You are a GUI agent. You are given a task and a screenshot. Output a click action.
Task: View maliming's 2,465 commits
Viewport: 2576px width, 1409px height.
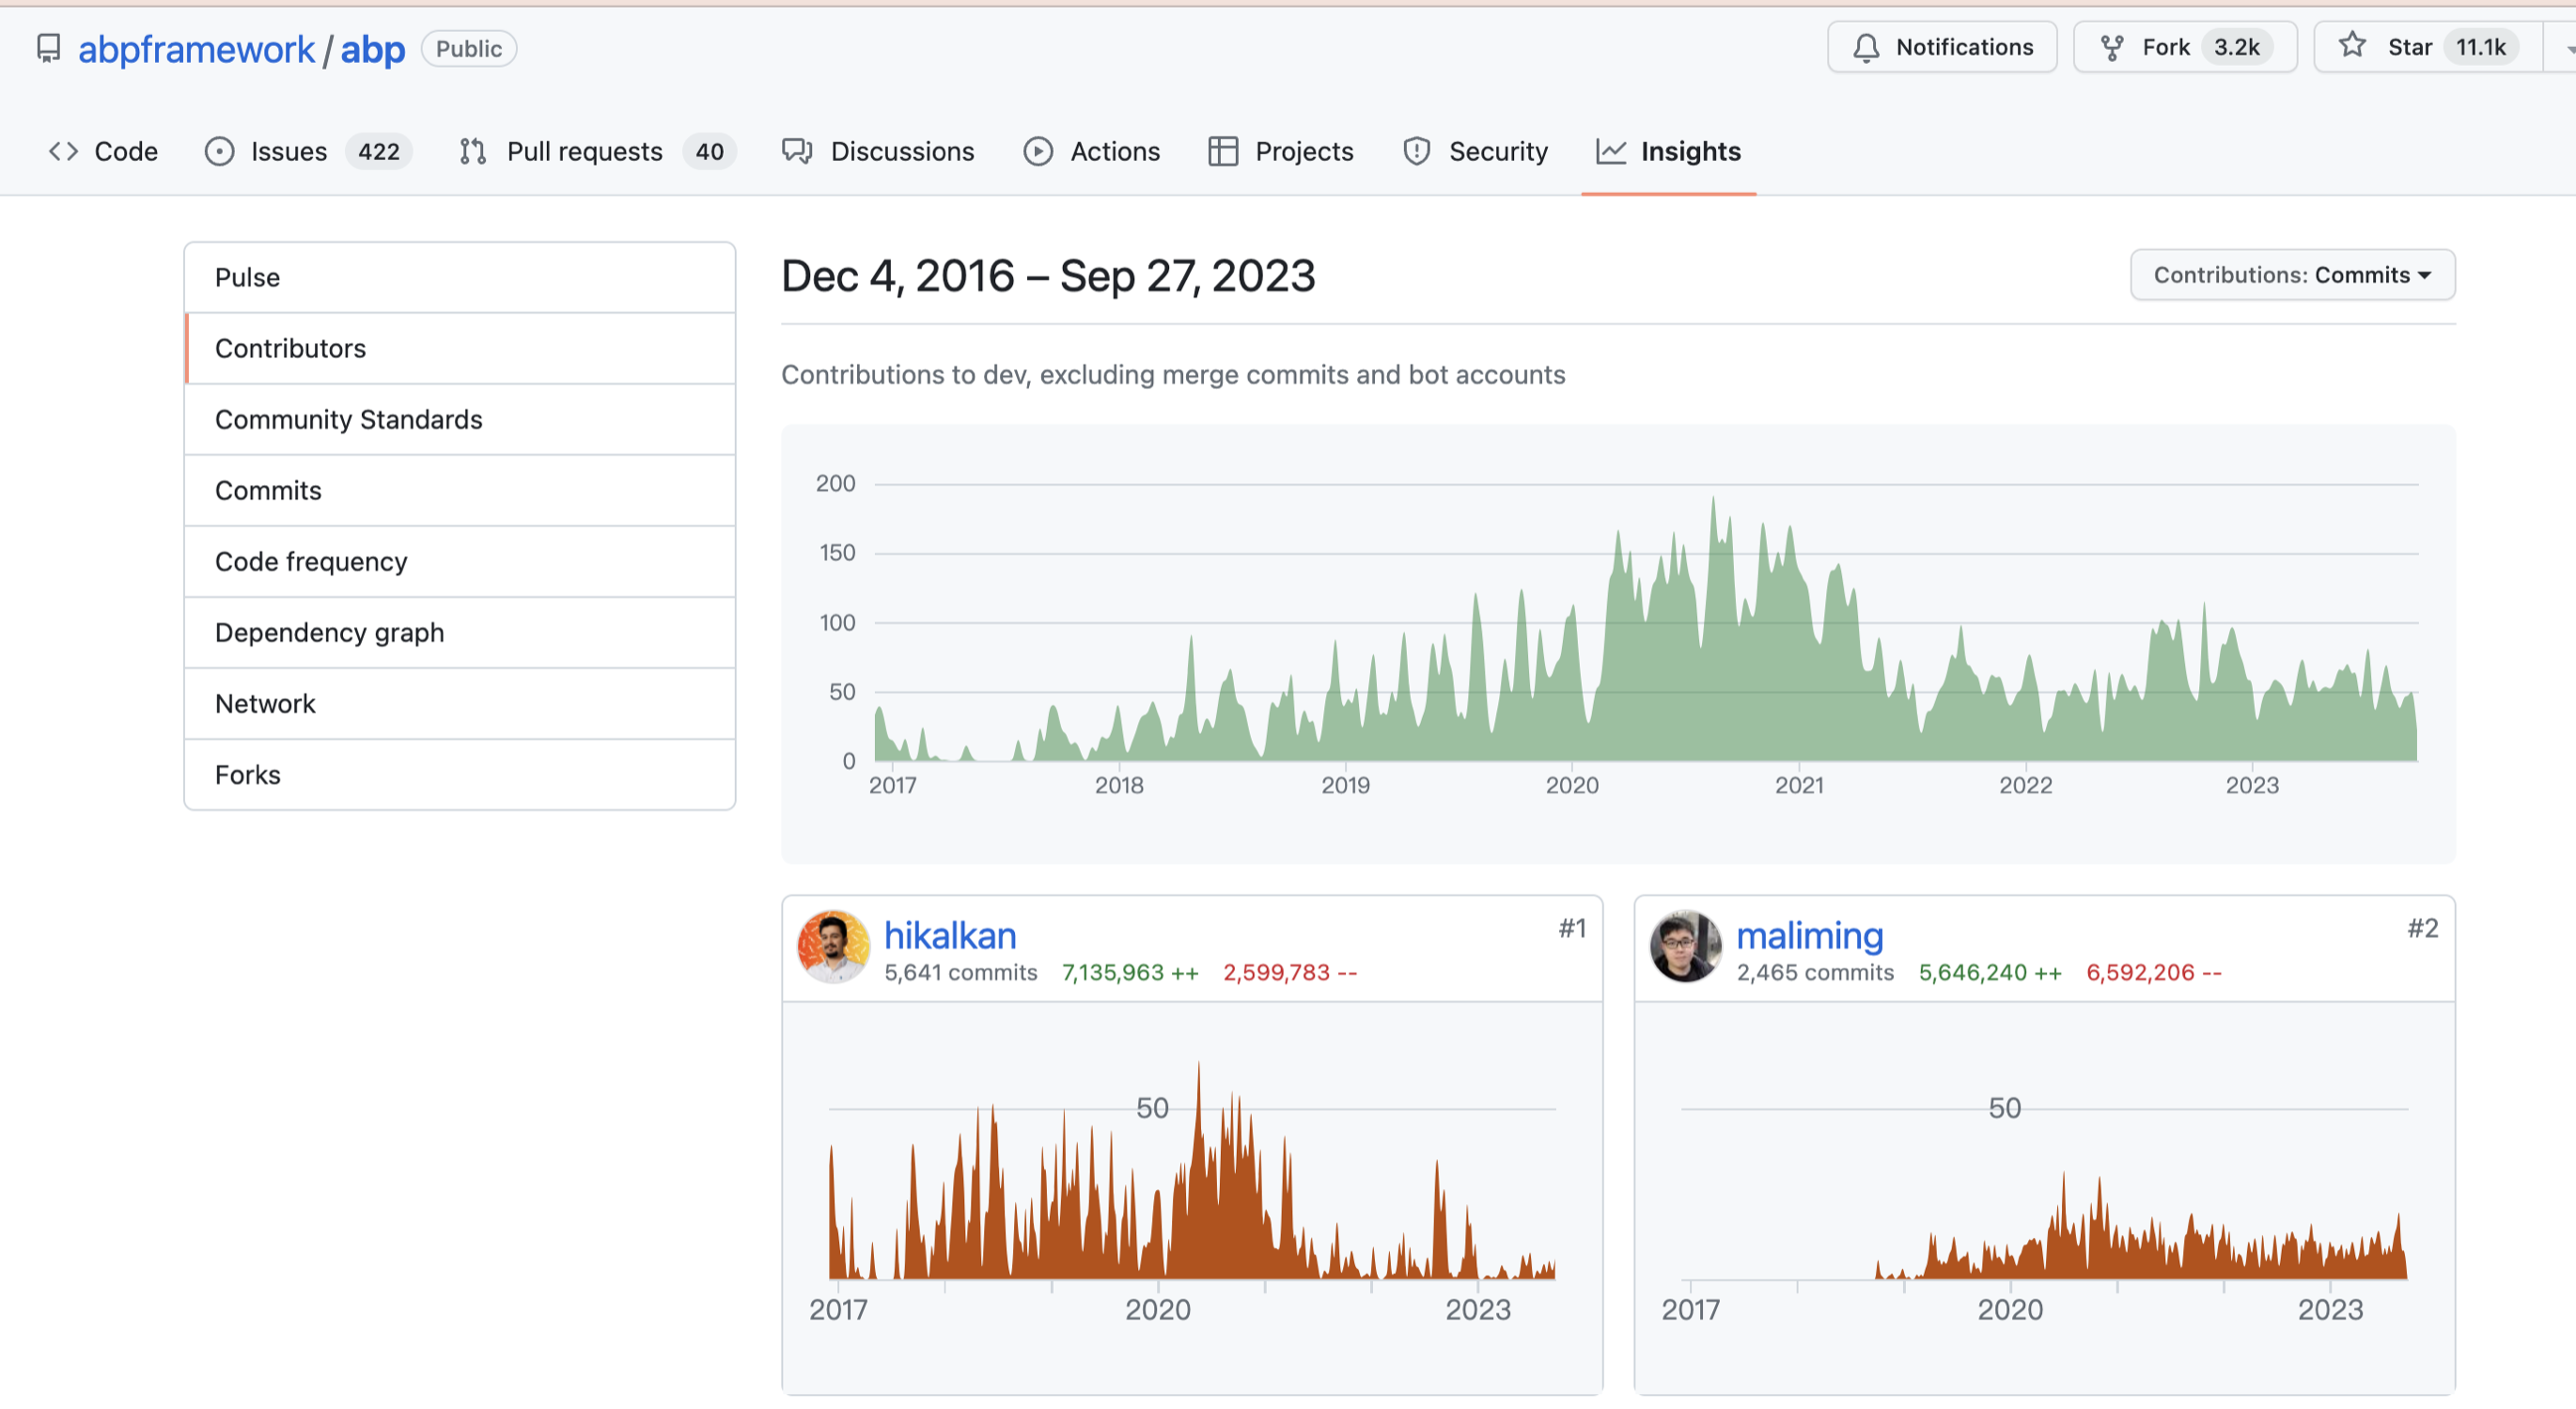coord(1814,972)
